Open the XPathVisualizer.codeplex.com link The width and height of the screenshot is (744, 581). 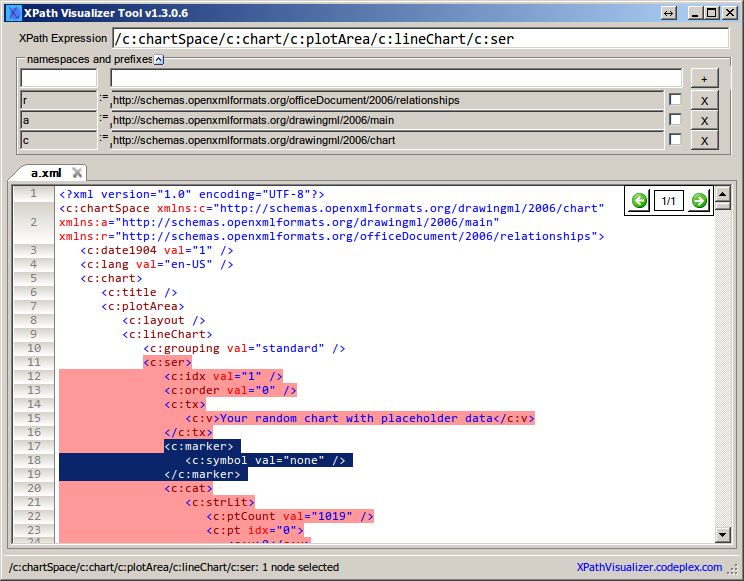point(649,567)
